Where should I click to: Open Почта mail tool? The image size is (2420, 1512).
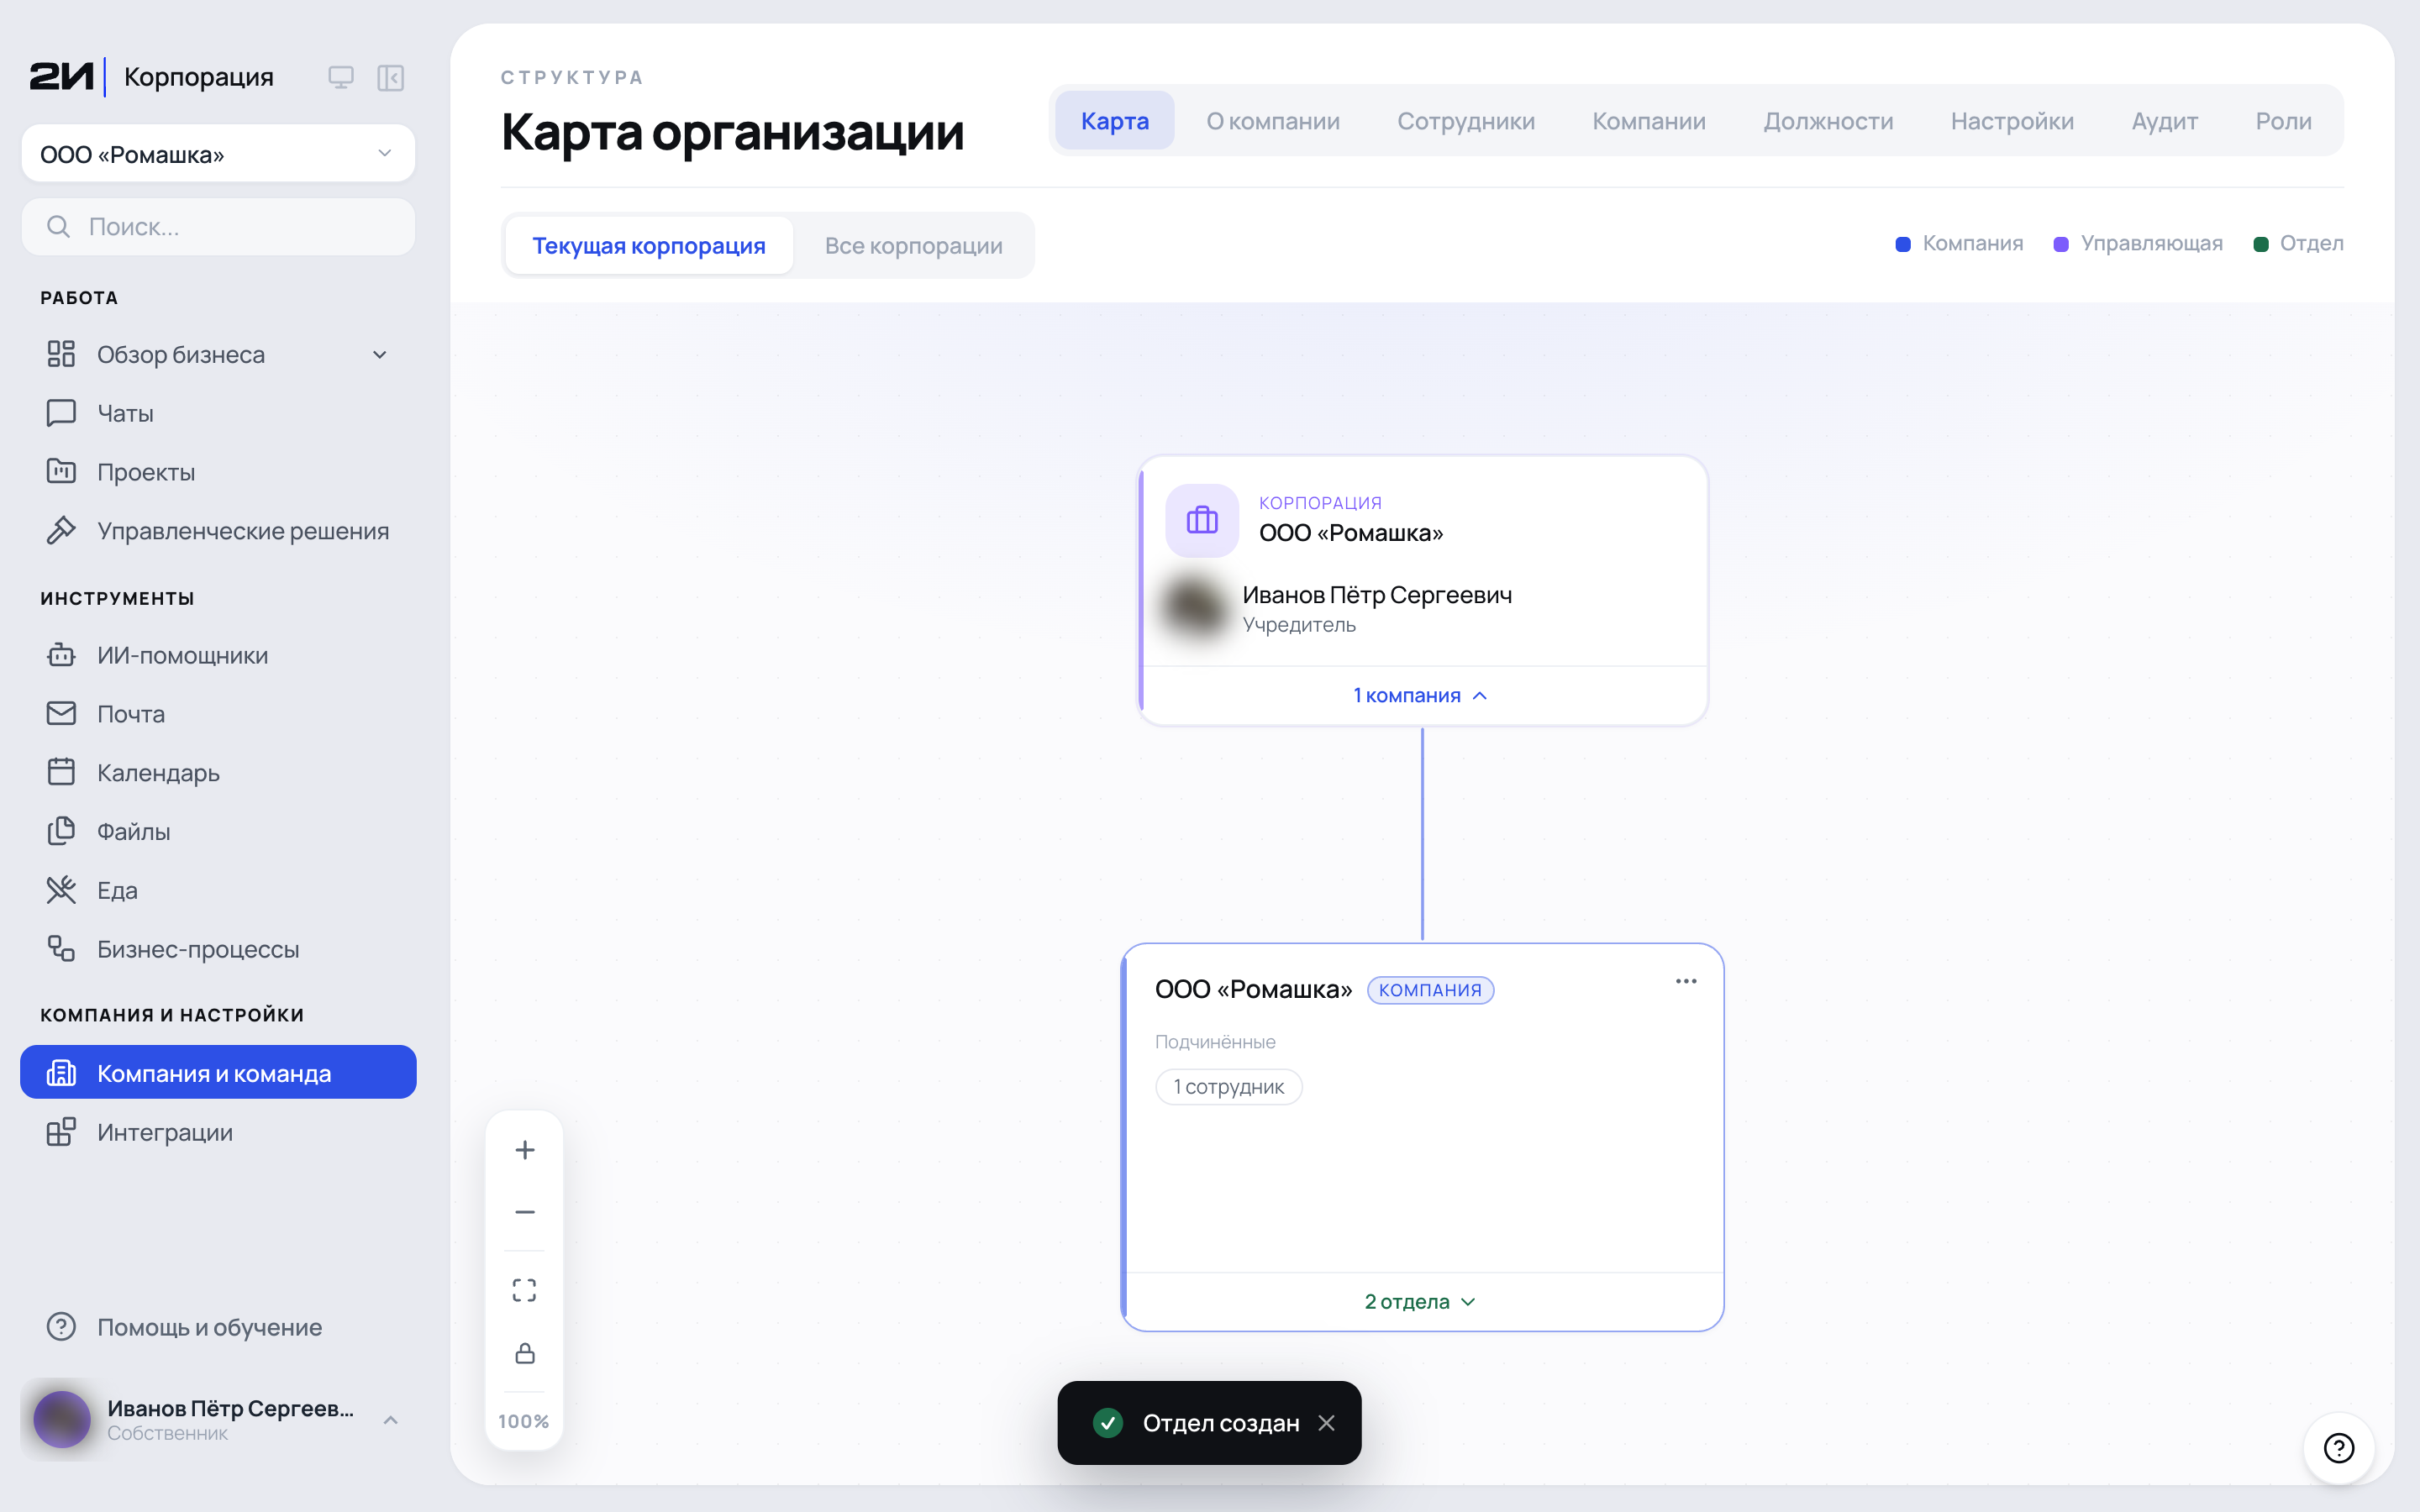coord(218,714)
